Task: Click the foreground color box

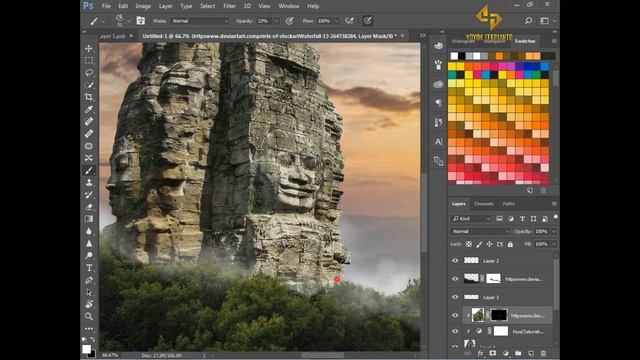Action: [86, 349]
